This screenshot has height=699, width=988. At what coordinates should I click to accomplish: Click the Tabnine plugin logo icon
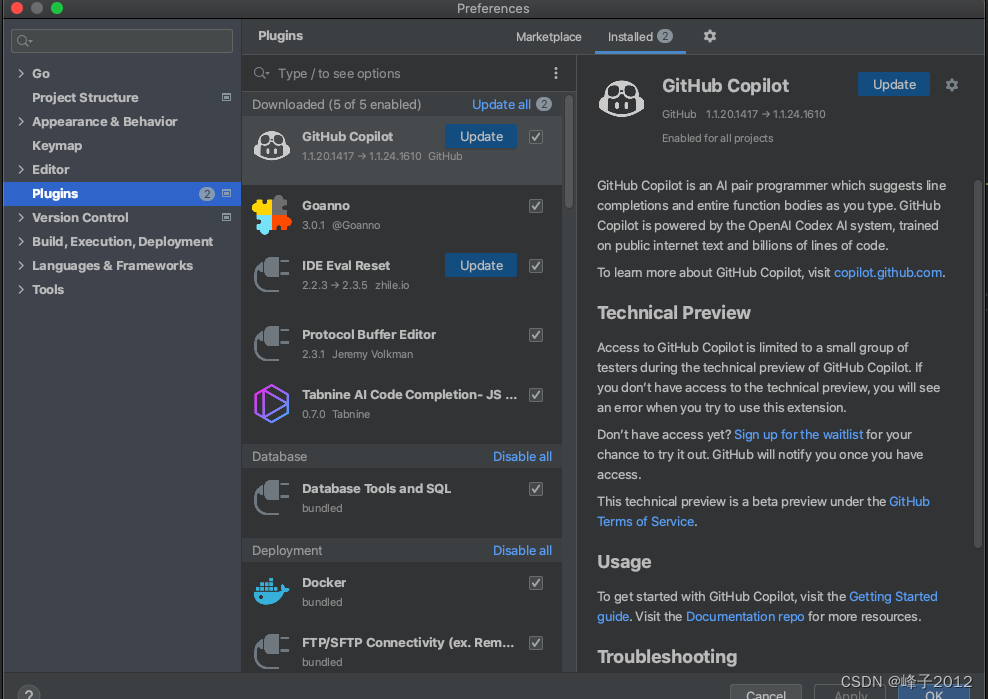[x=272, y=403]
